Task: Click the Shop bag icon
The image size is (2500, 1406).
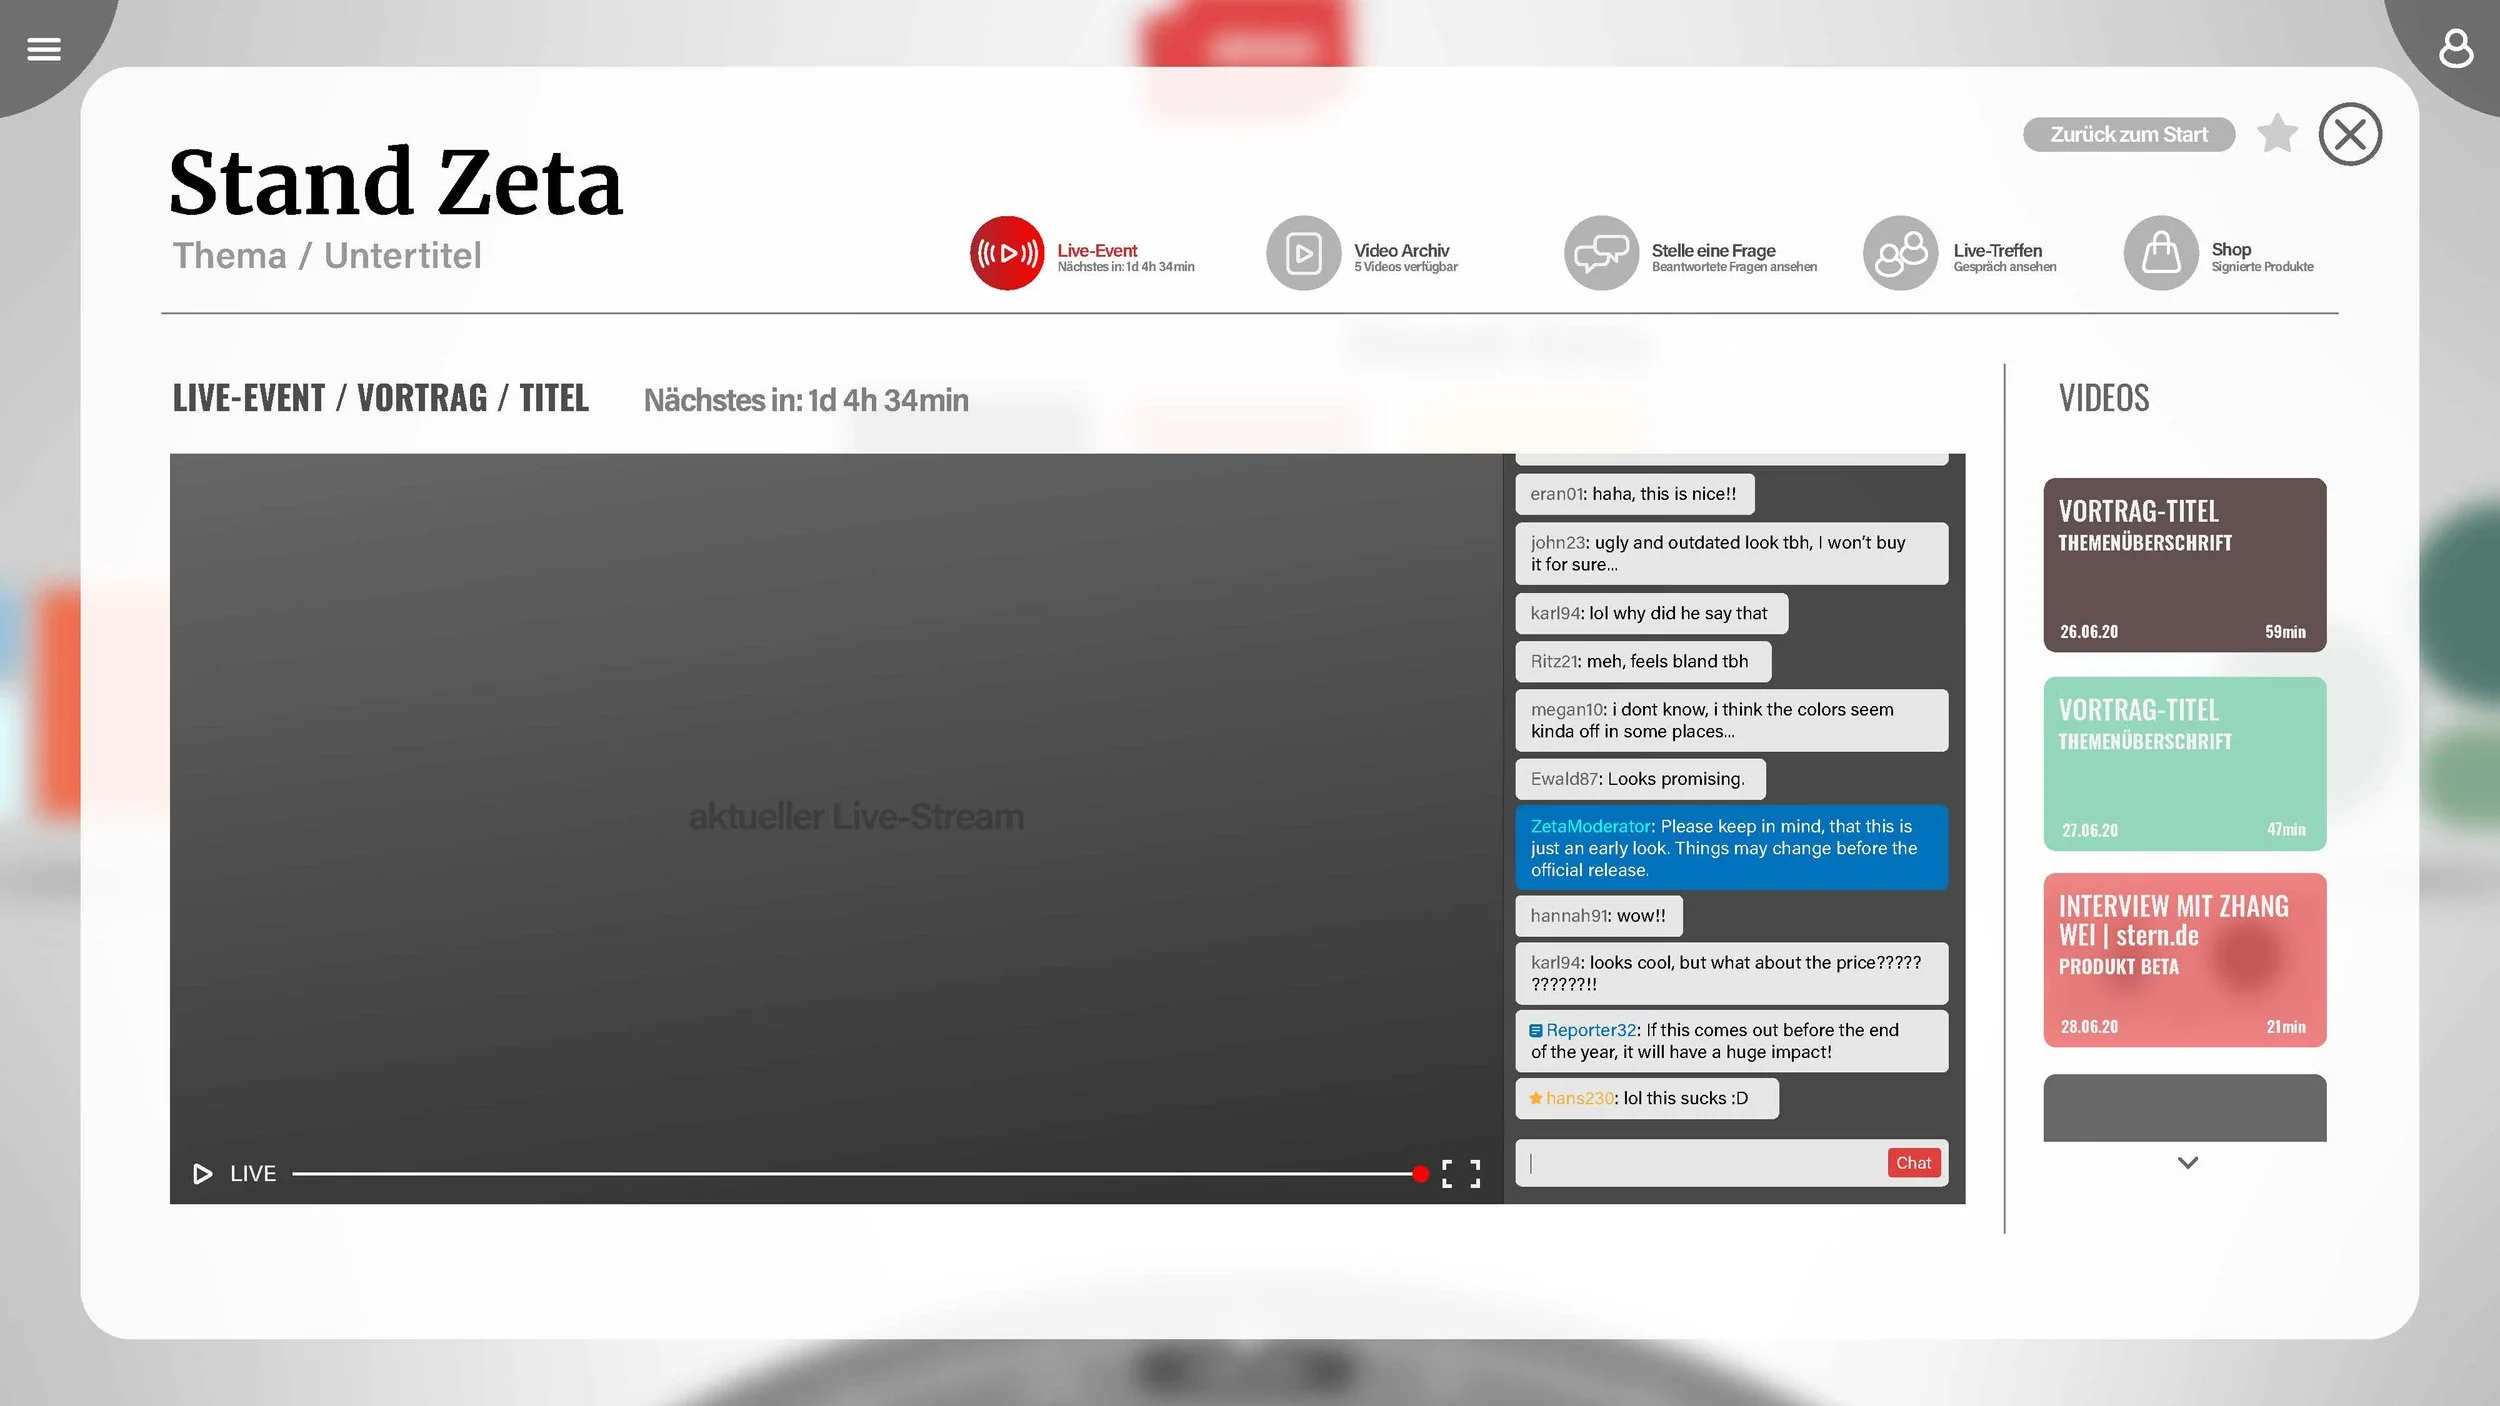Action: click(x=2160, y=253)
